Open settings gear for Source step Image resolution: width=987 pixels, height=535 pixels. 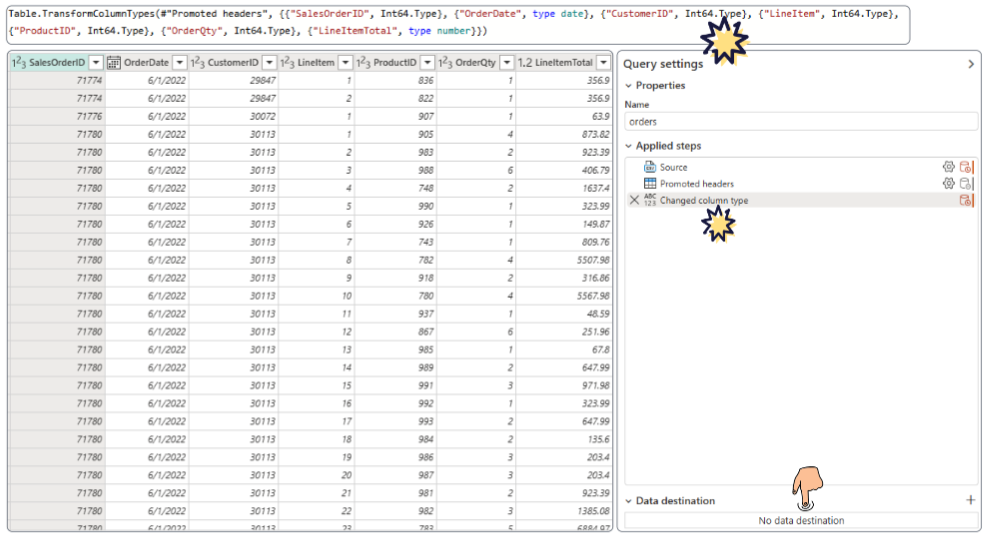(x=948, y=167)
